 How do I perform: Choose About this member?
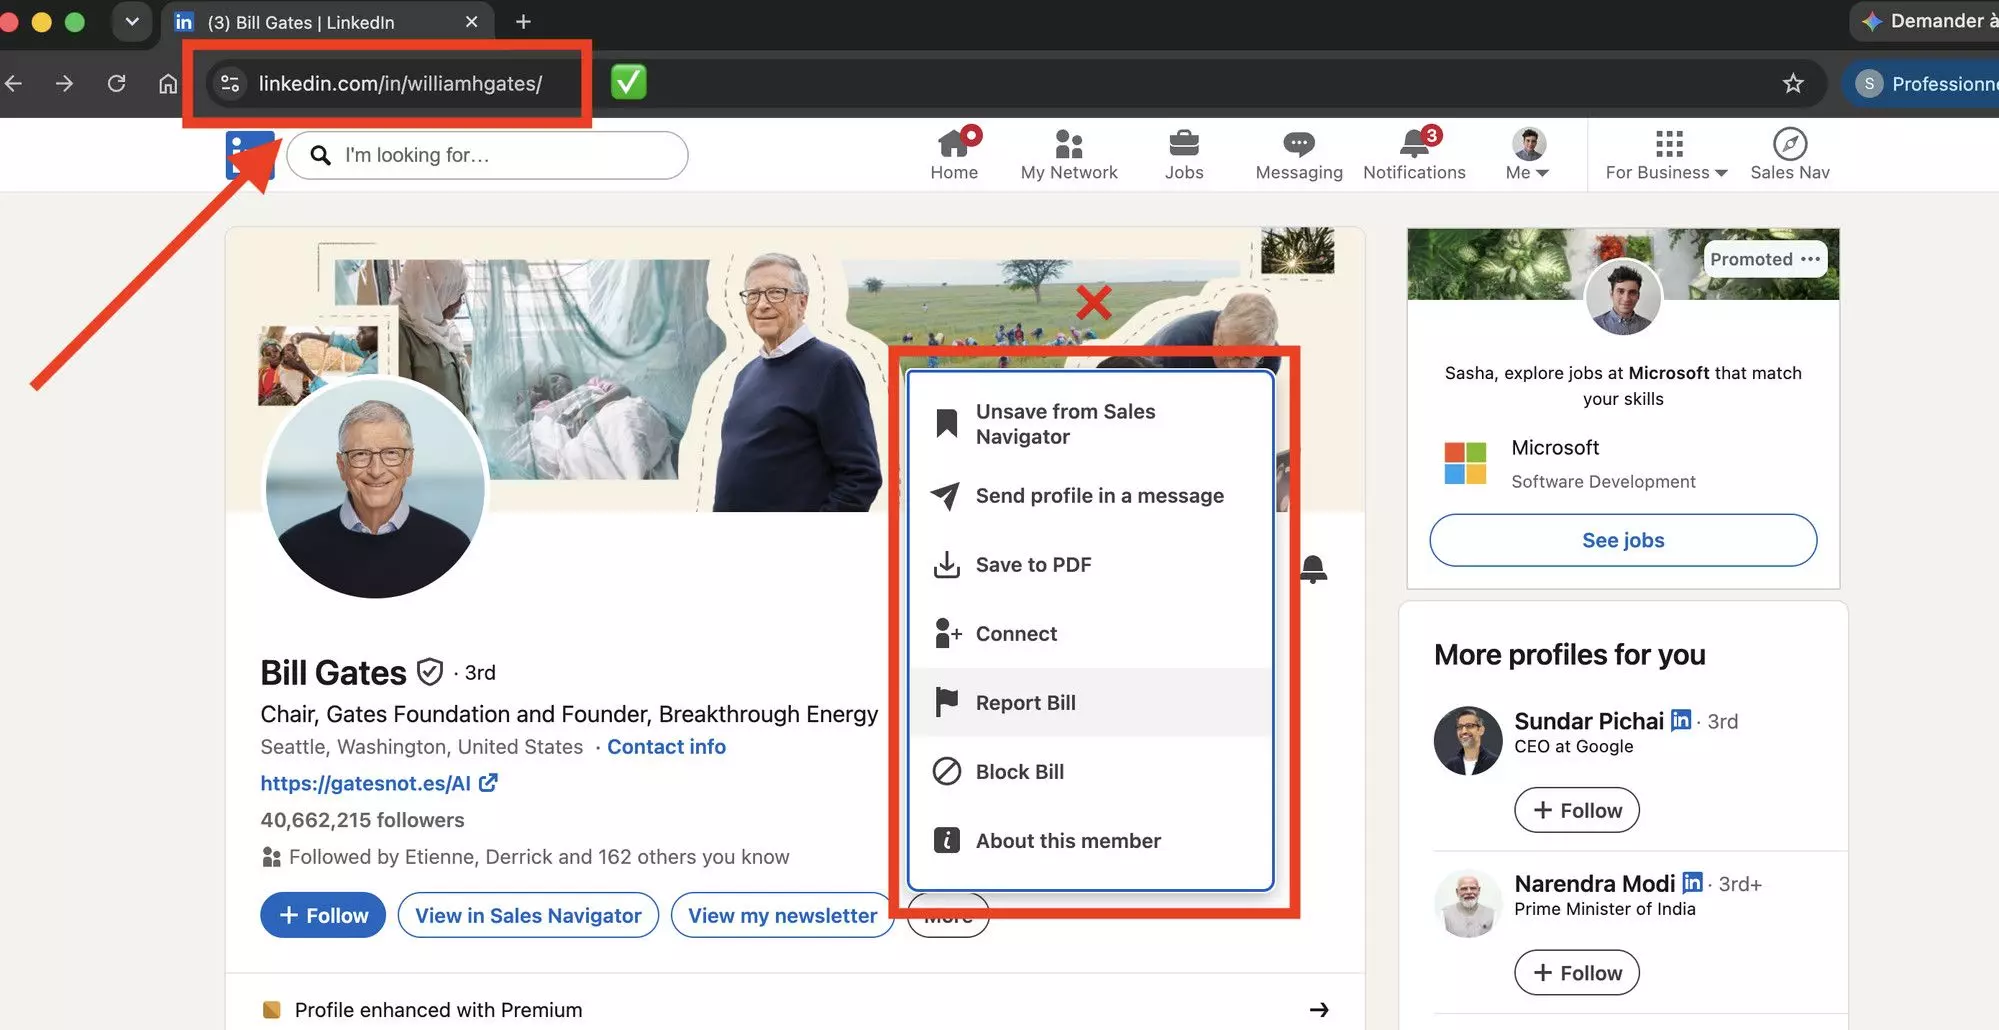[x=1090, y=841]
